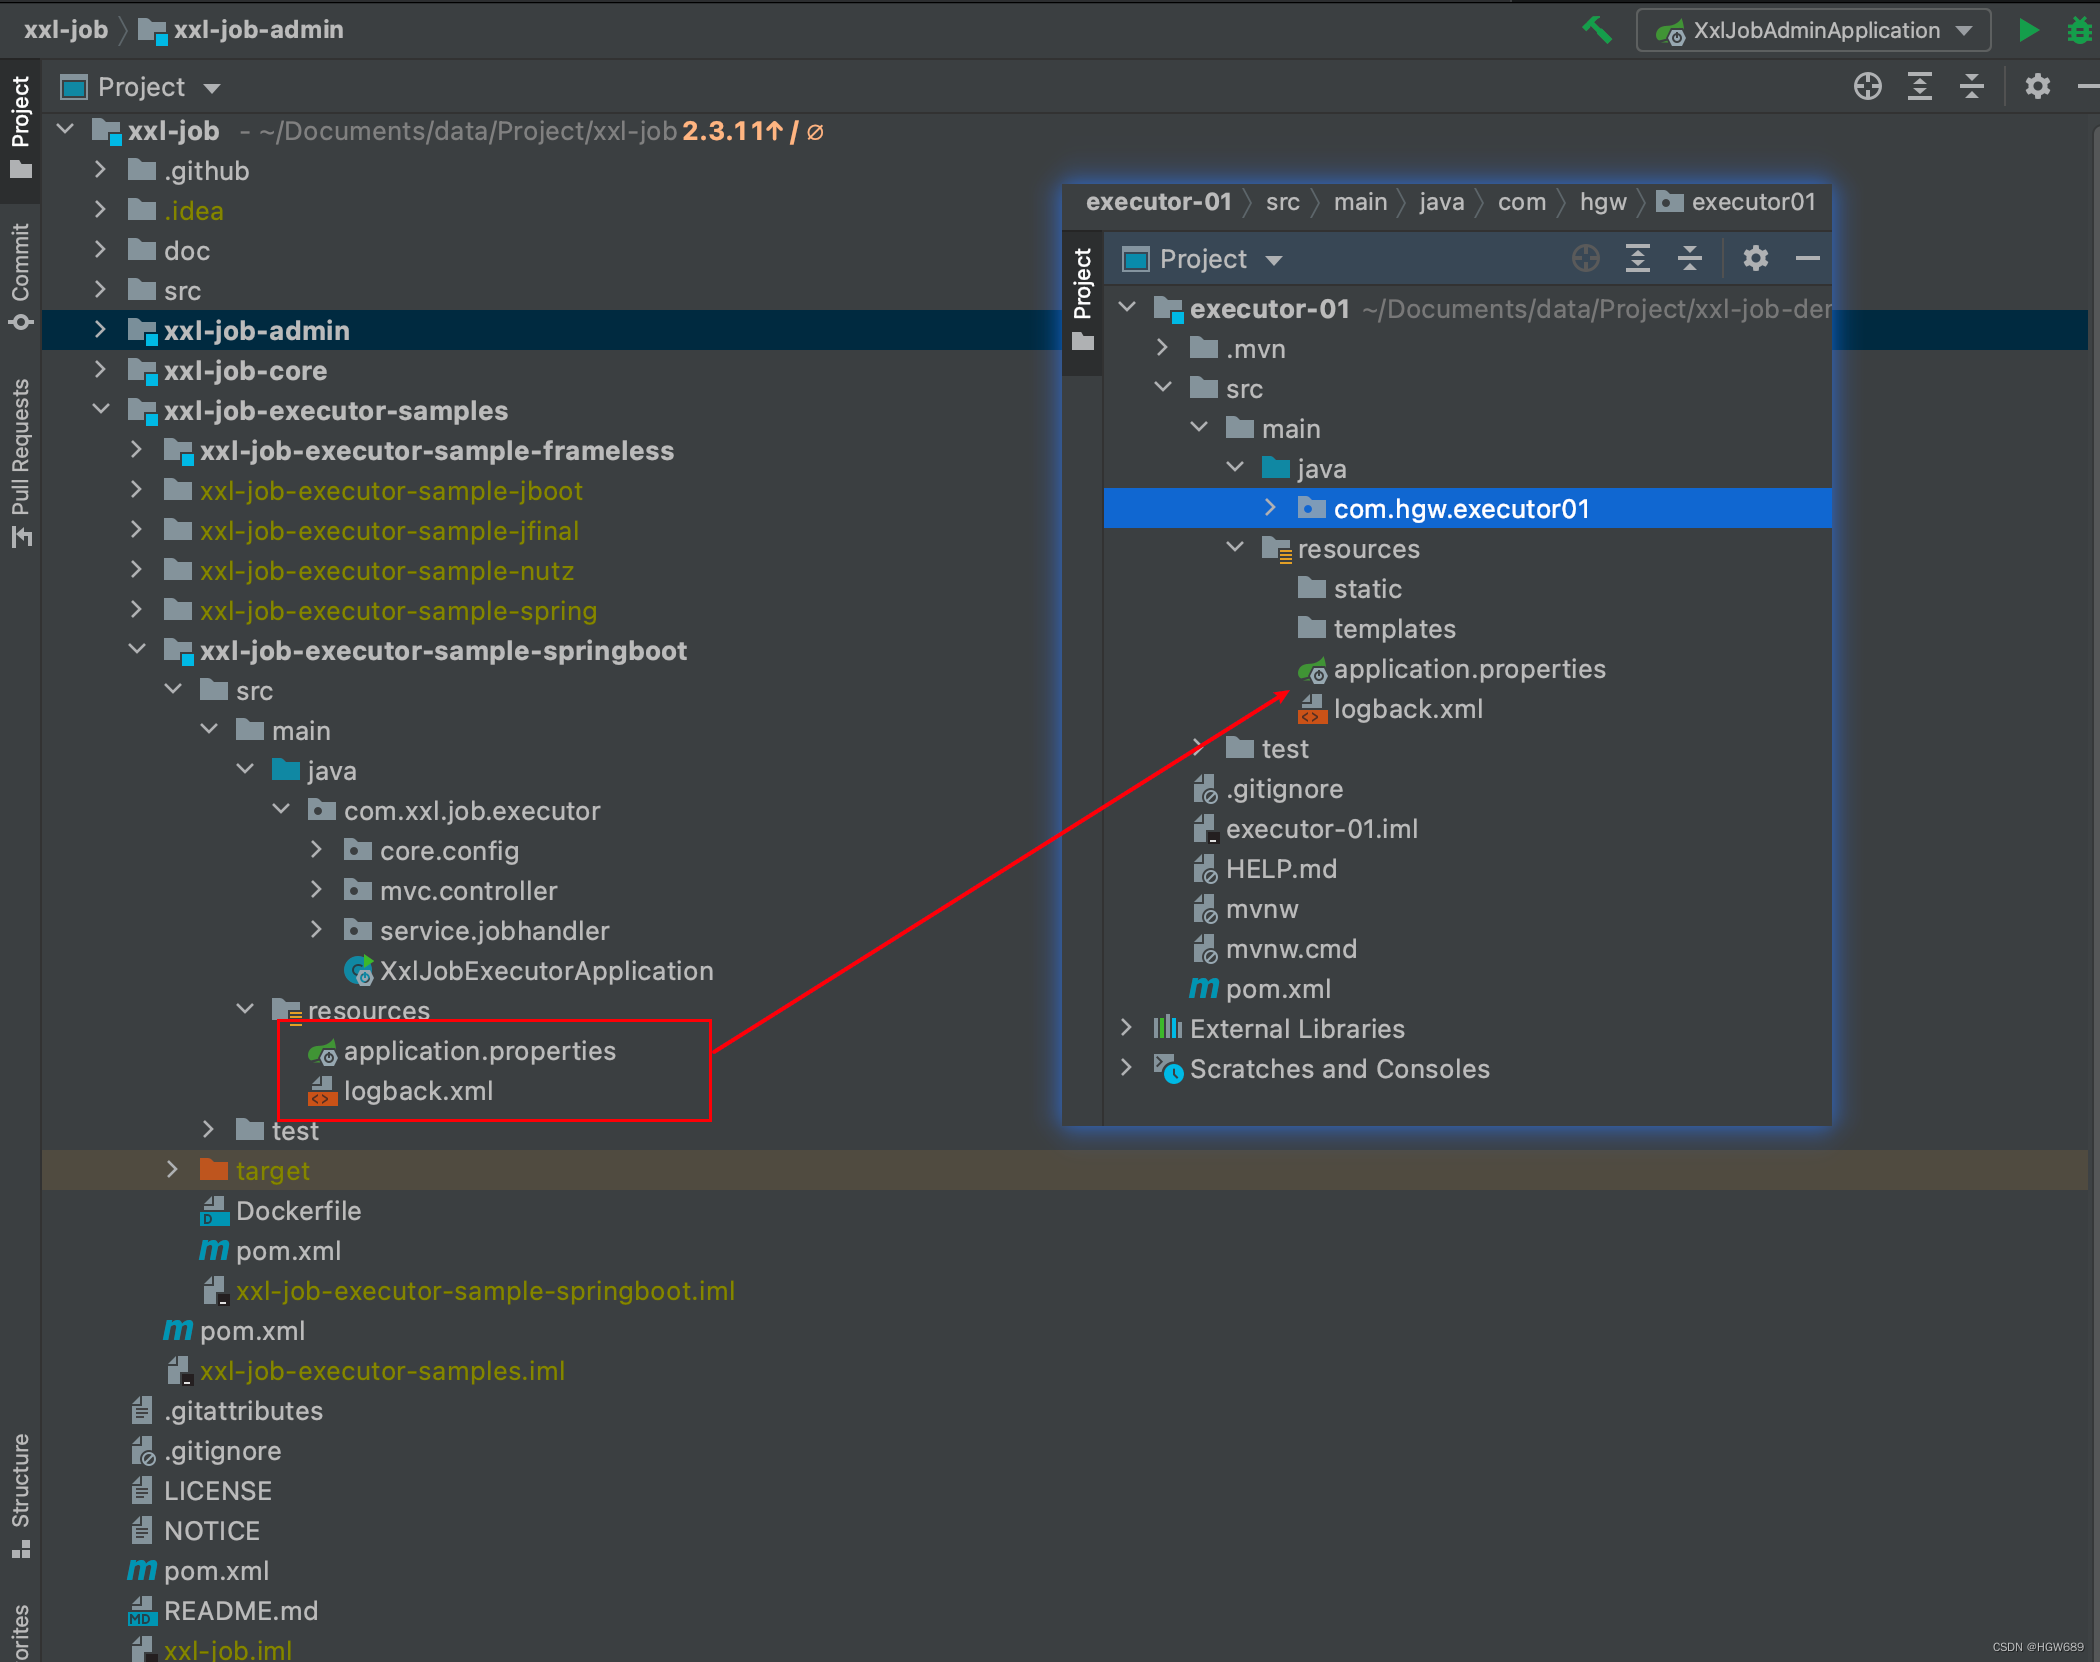Select the xxl-job-admin module

pyautogui.click(x=256, y=331)
